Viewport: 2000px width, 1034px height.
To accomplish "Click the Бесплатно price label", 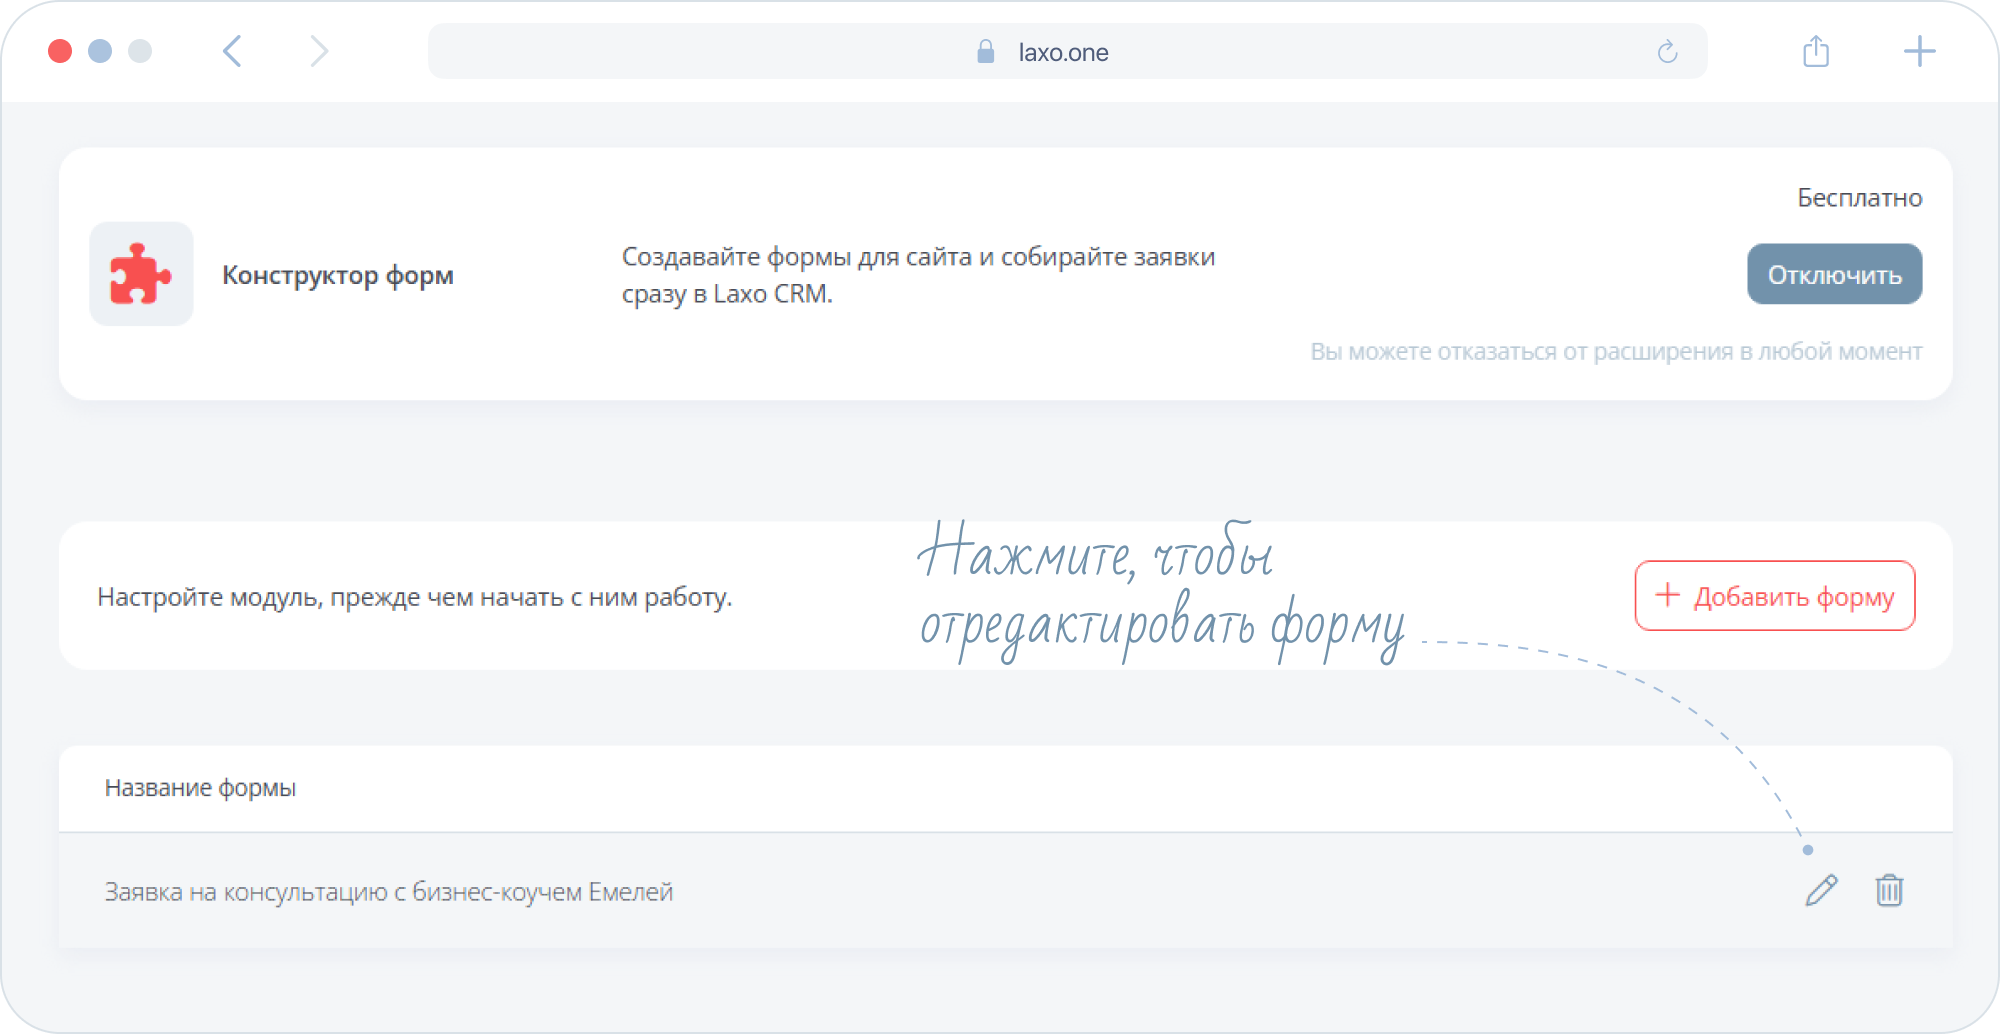I will click(1859, 198).
